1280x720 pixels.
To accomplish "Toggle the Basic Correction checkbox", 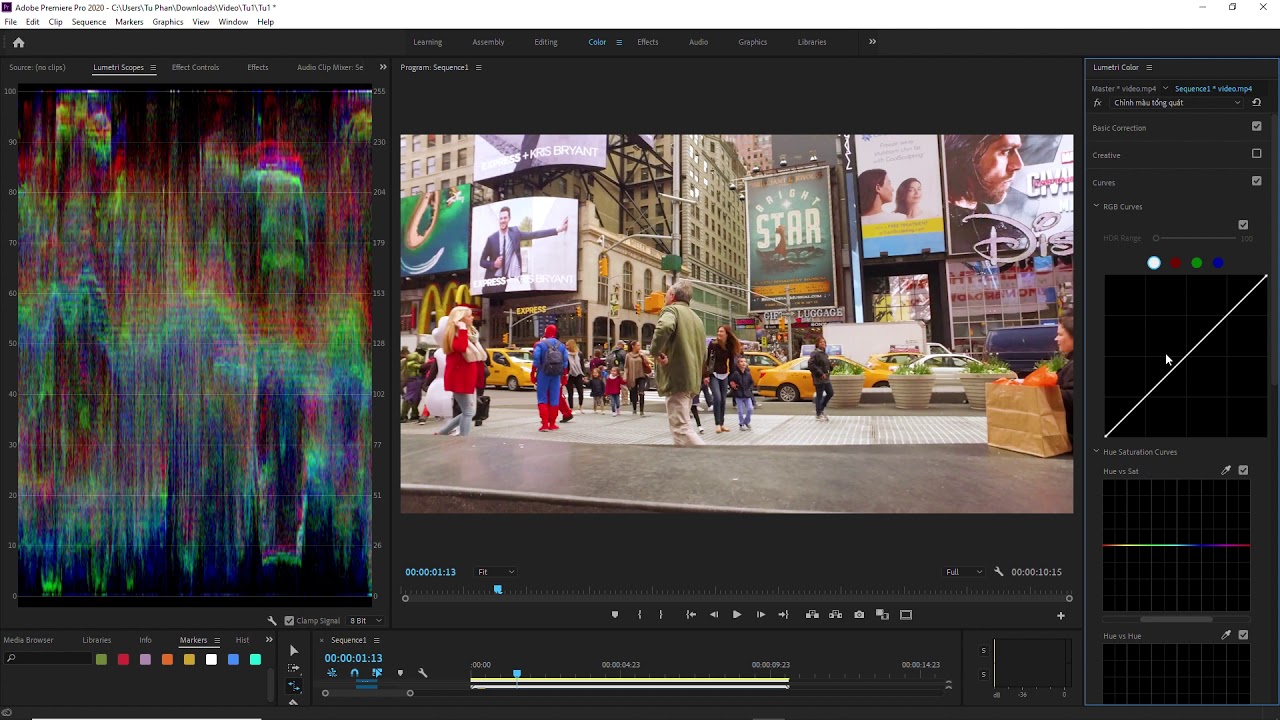I will pos(1257,127).
